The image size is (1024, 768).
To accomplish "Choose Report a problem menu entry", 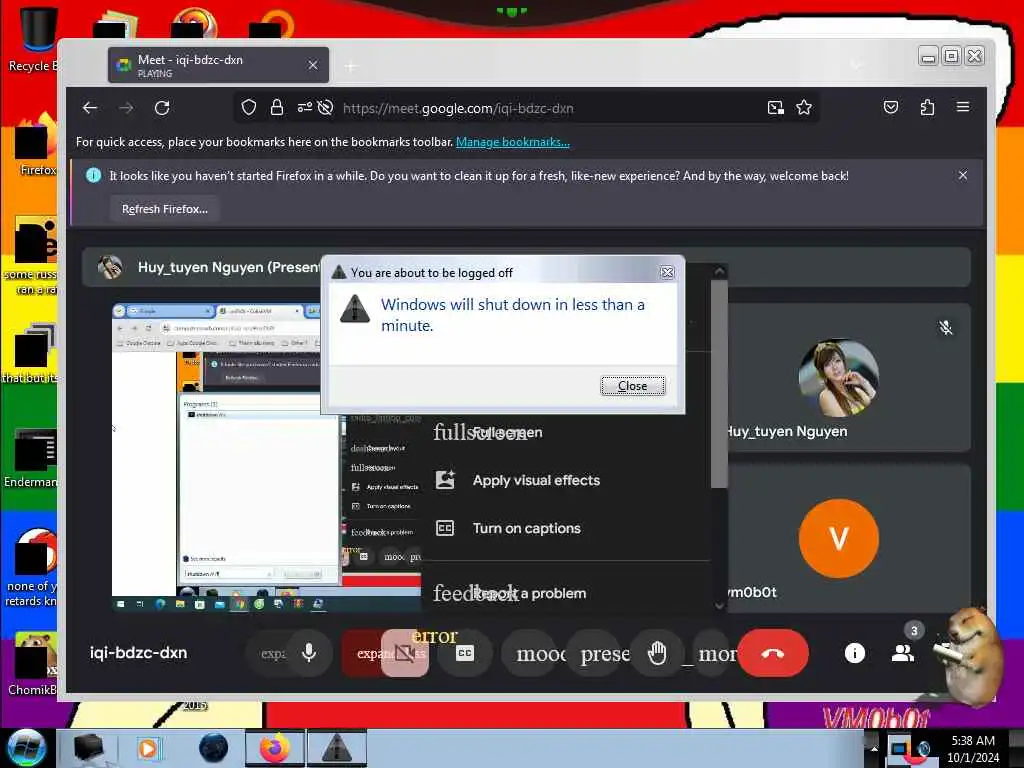I will point(565,593).
